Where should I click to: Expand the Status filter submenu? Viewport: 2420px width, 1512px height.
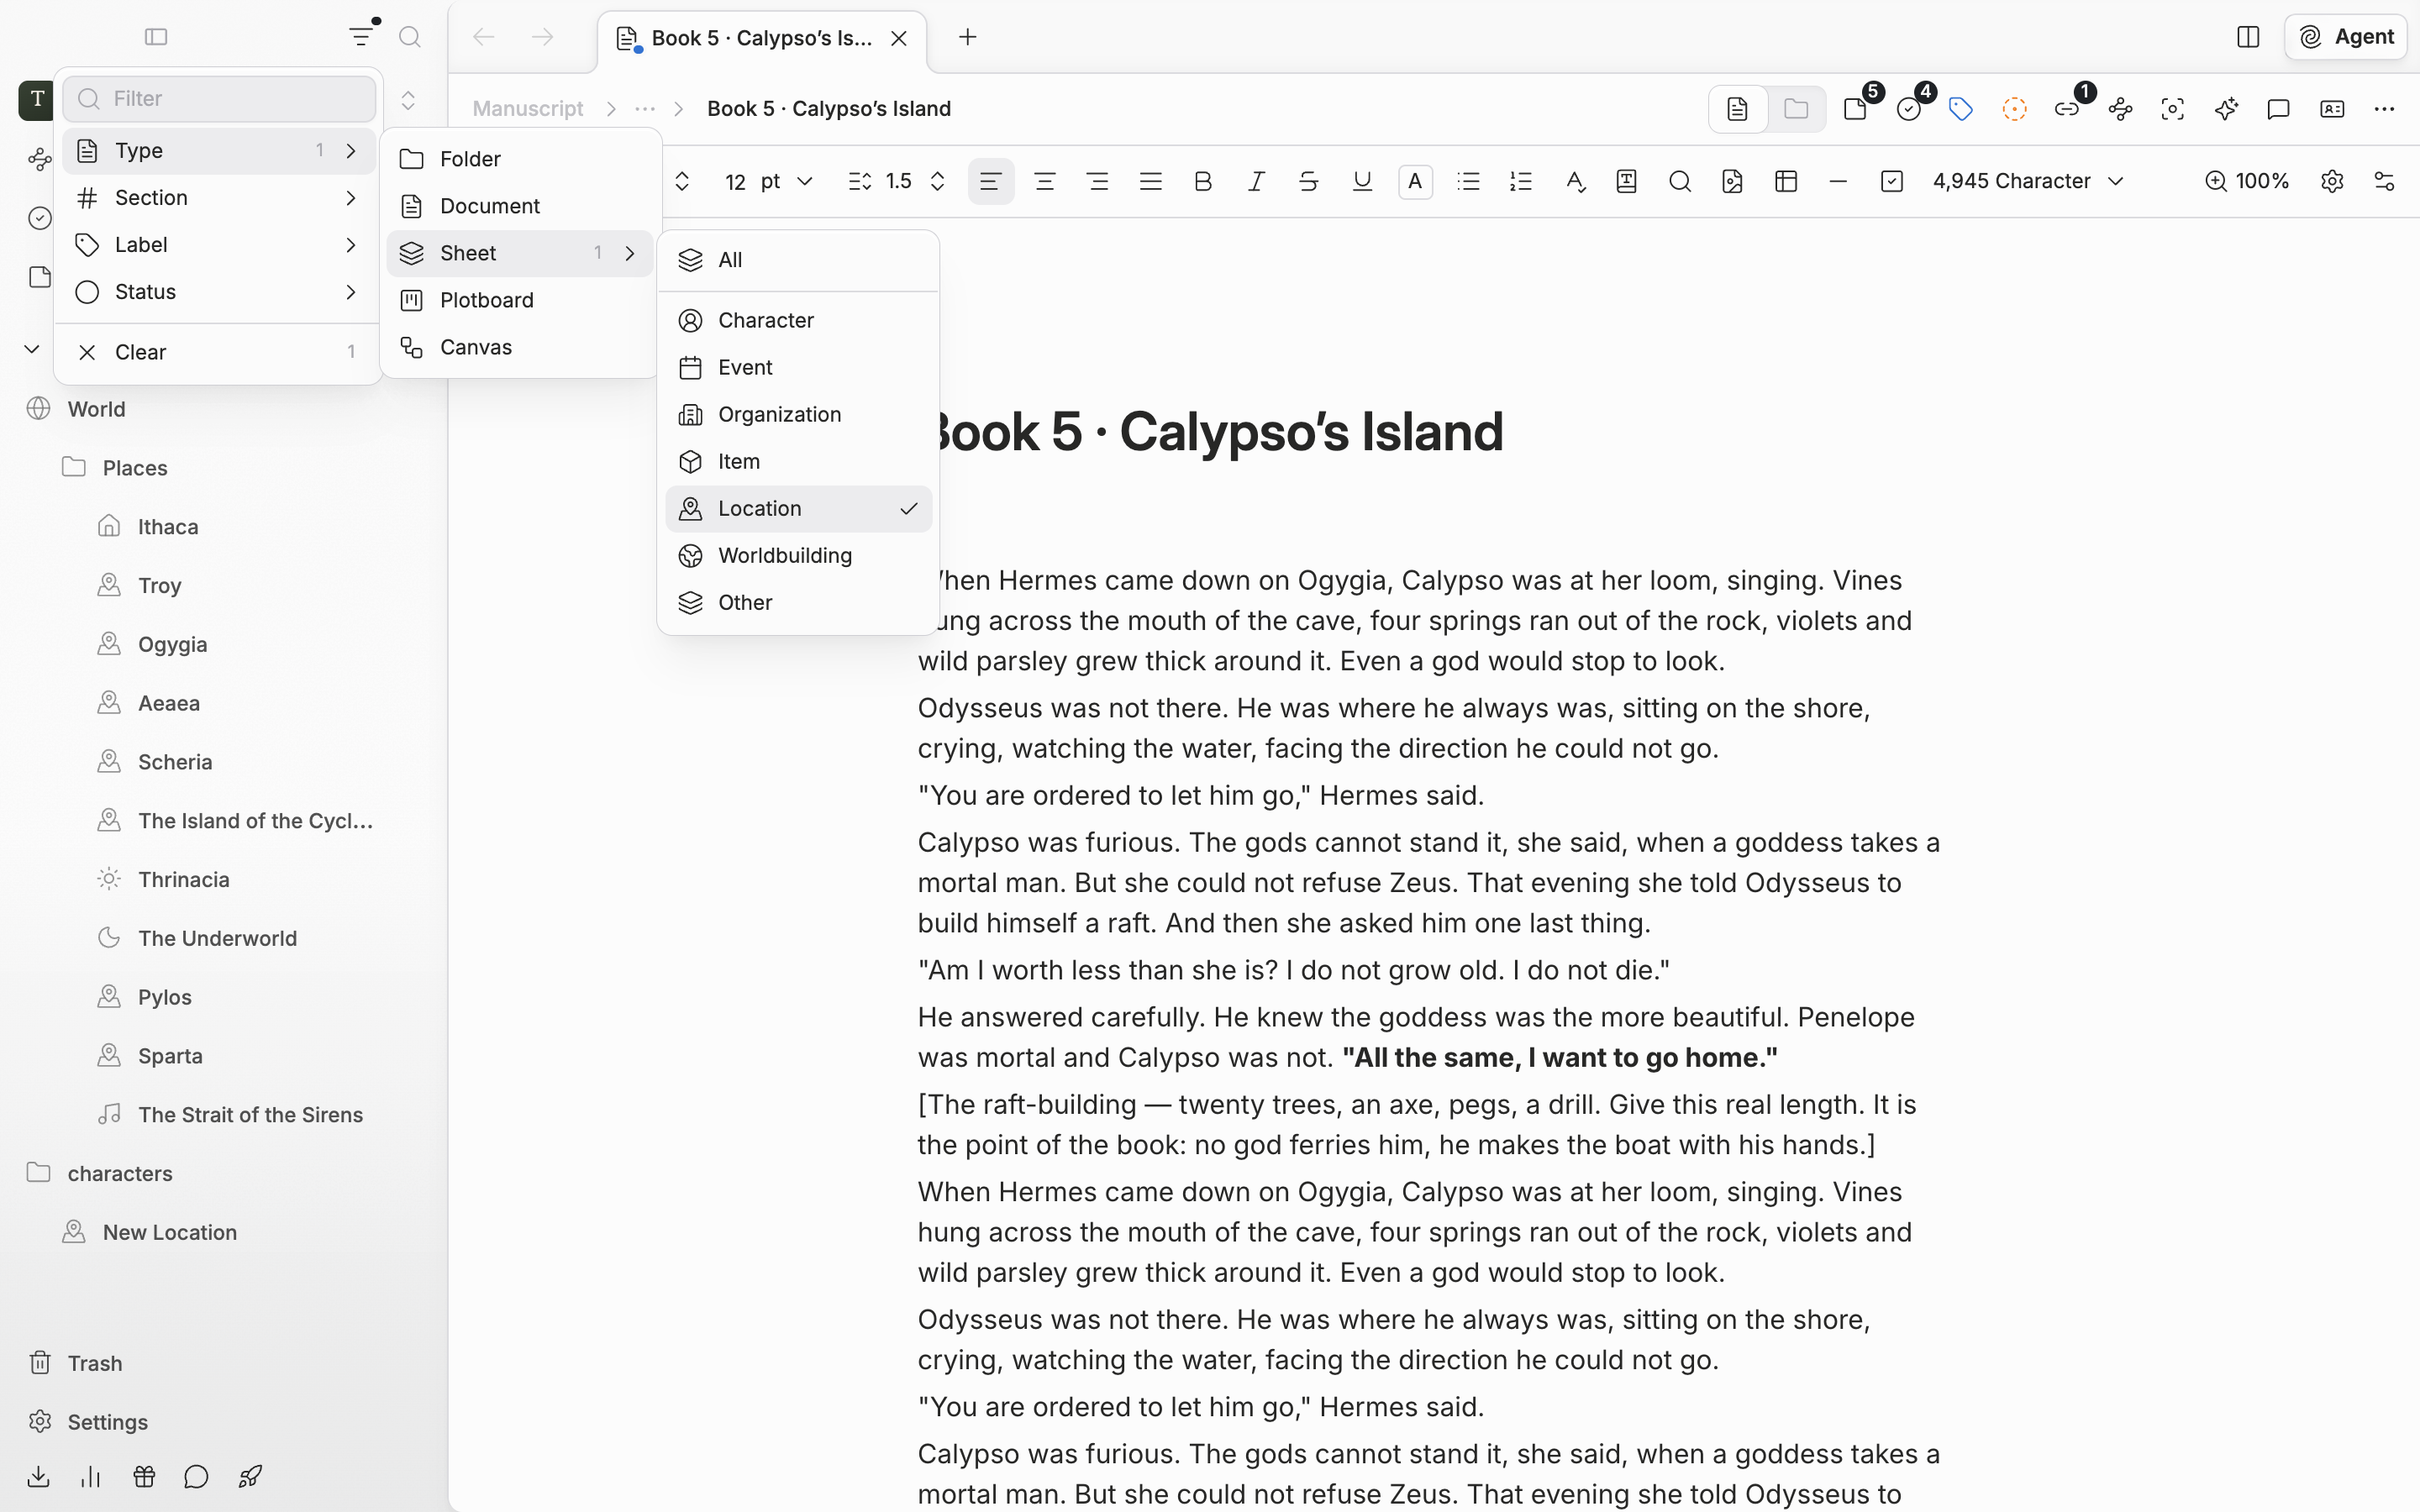(220, 291)
